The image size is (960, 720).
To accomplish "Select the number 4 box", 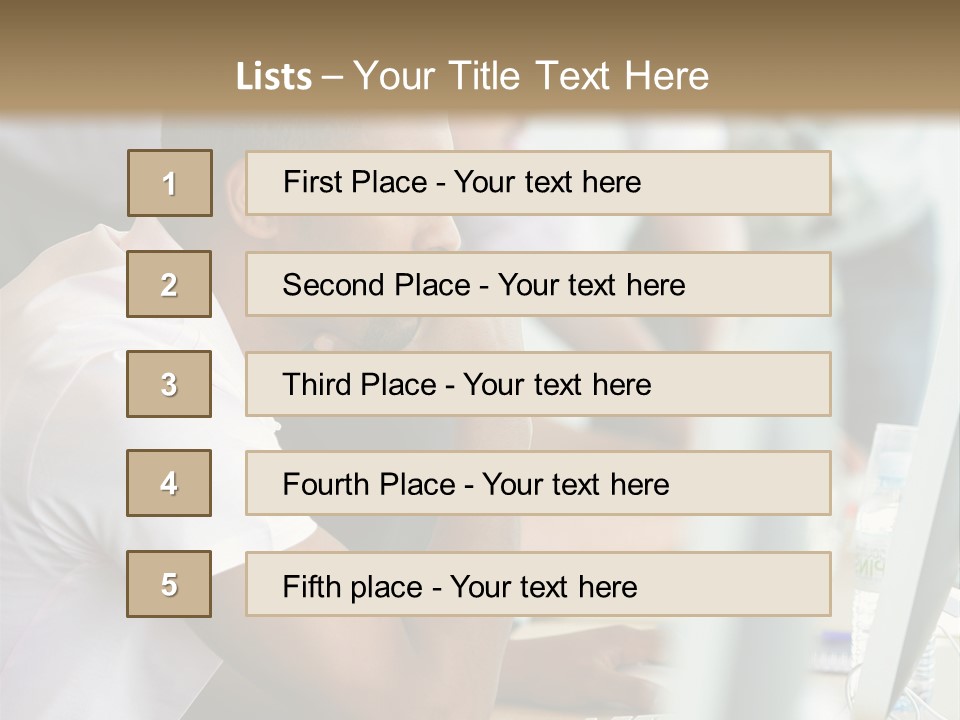I will [x=169, y=483].
